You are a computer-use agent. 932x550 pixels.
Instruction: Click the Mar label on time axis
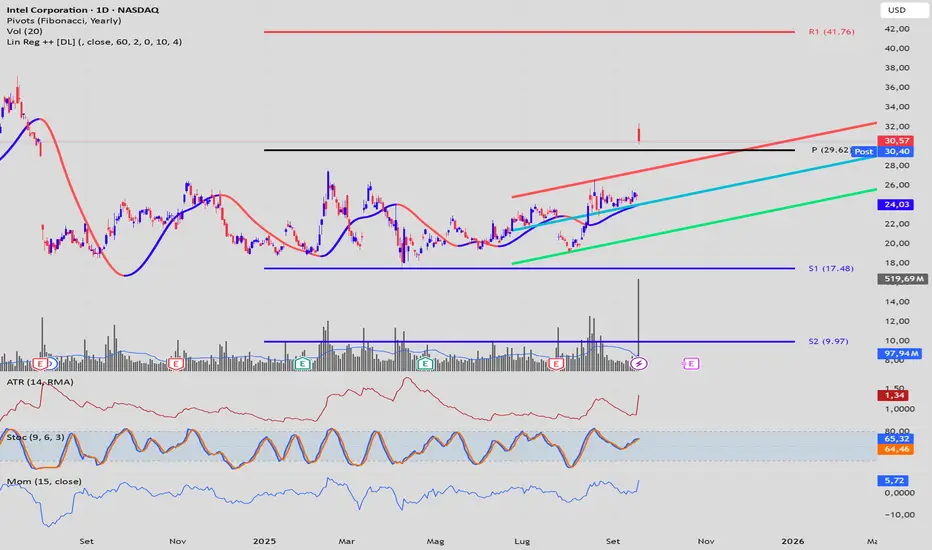[x=347, y=541]
